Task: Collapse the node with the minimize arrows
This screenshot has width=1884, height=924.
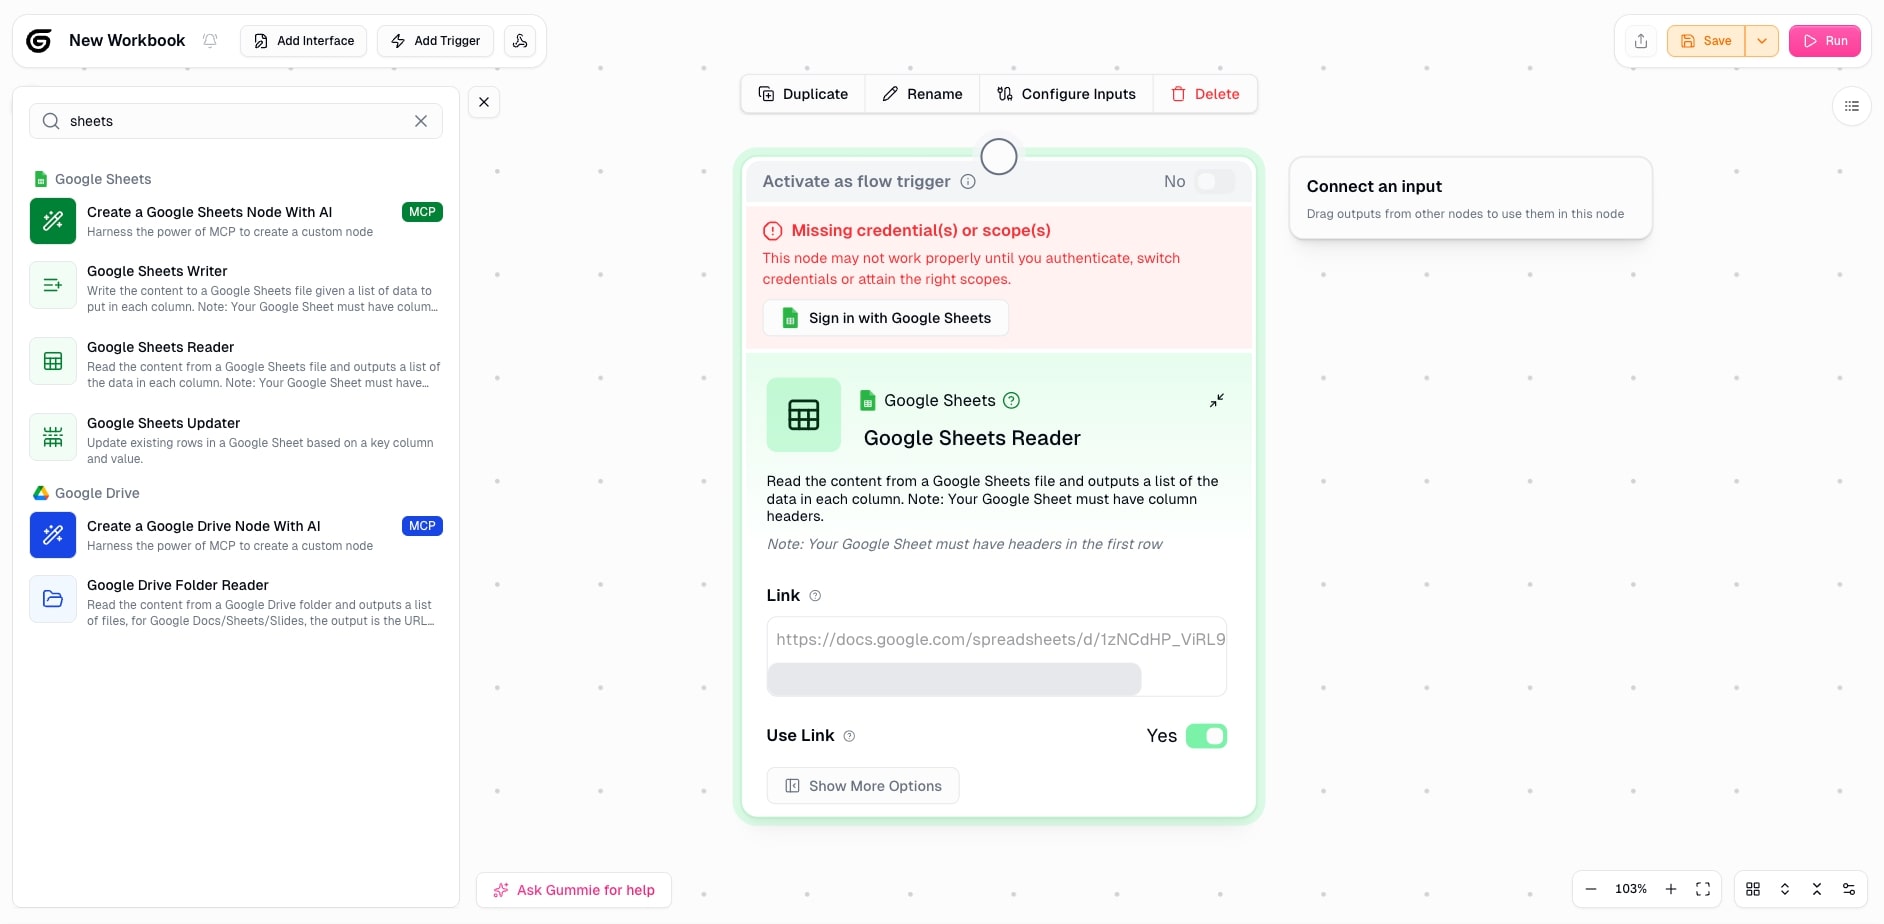Action: (x=1217, y=401)
